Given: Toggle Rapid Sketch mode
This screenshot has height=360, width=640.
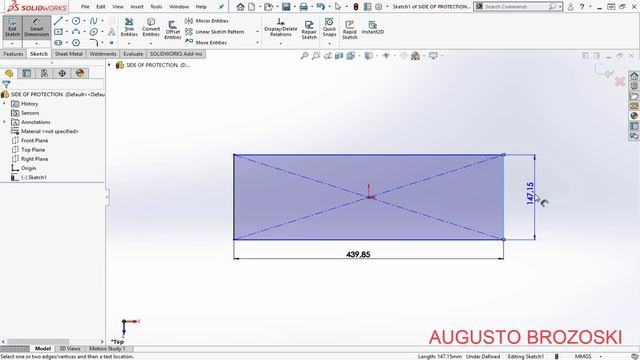Looking at the screenshot, I should coord(350,30).
